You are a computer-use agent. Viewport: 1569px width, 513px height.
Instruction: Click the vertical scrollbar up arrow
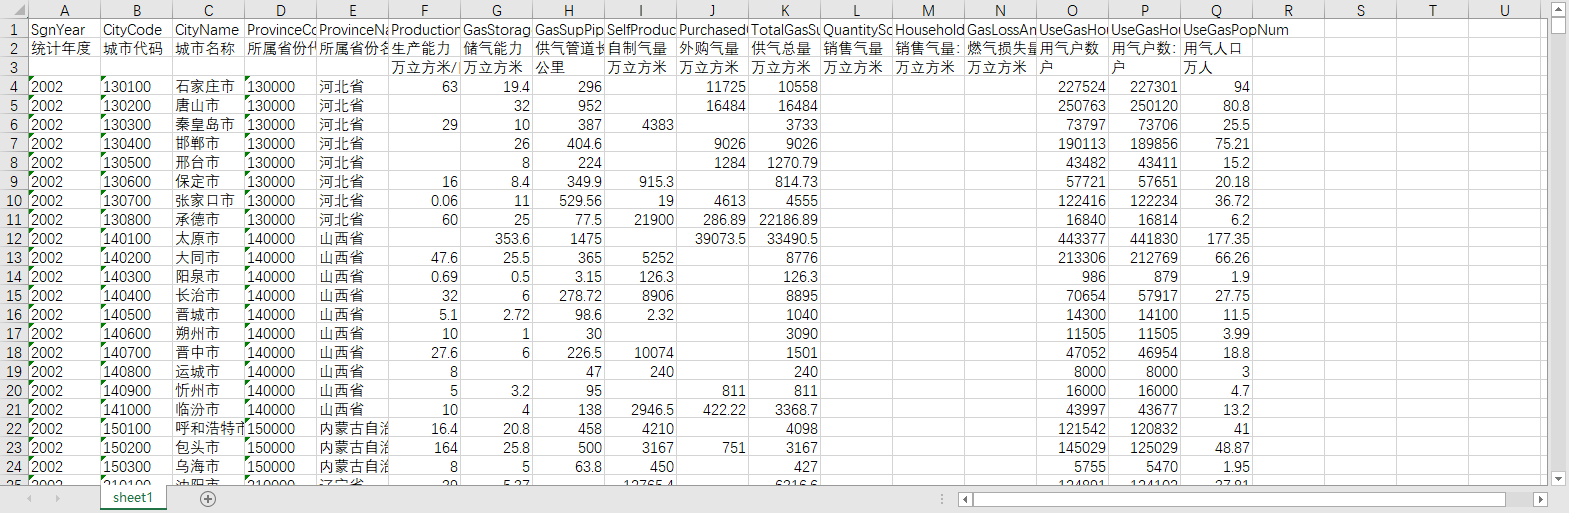(x=1558, y=9)
